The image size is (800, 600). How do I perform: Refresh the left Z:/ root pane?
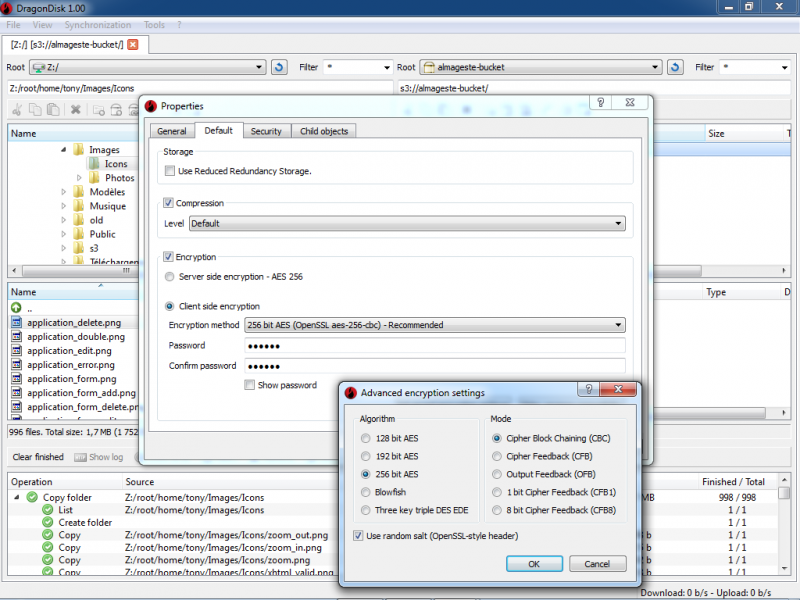click(x=279, y=67)
